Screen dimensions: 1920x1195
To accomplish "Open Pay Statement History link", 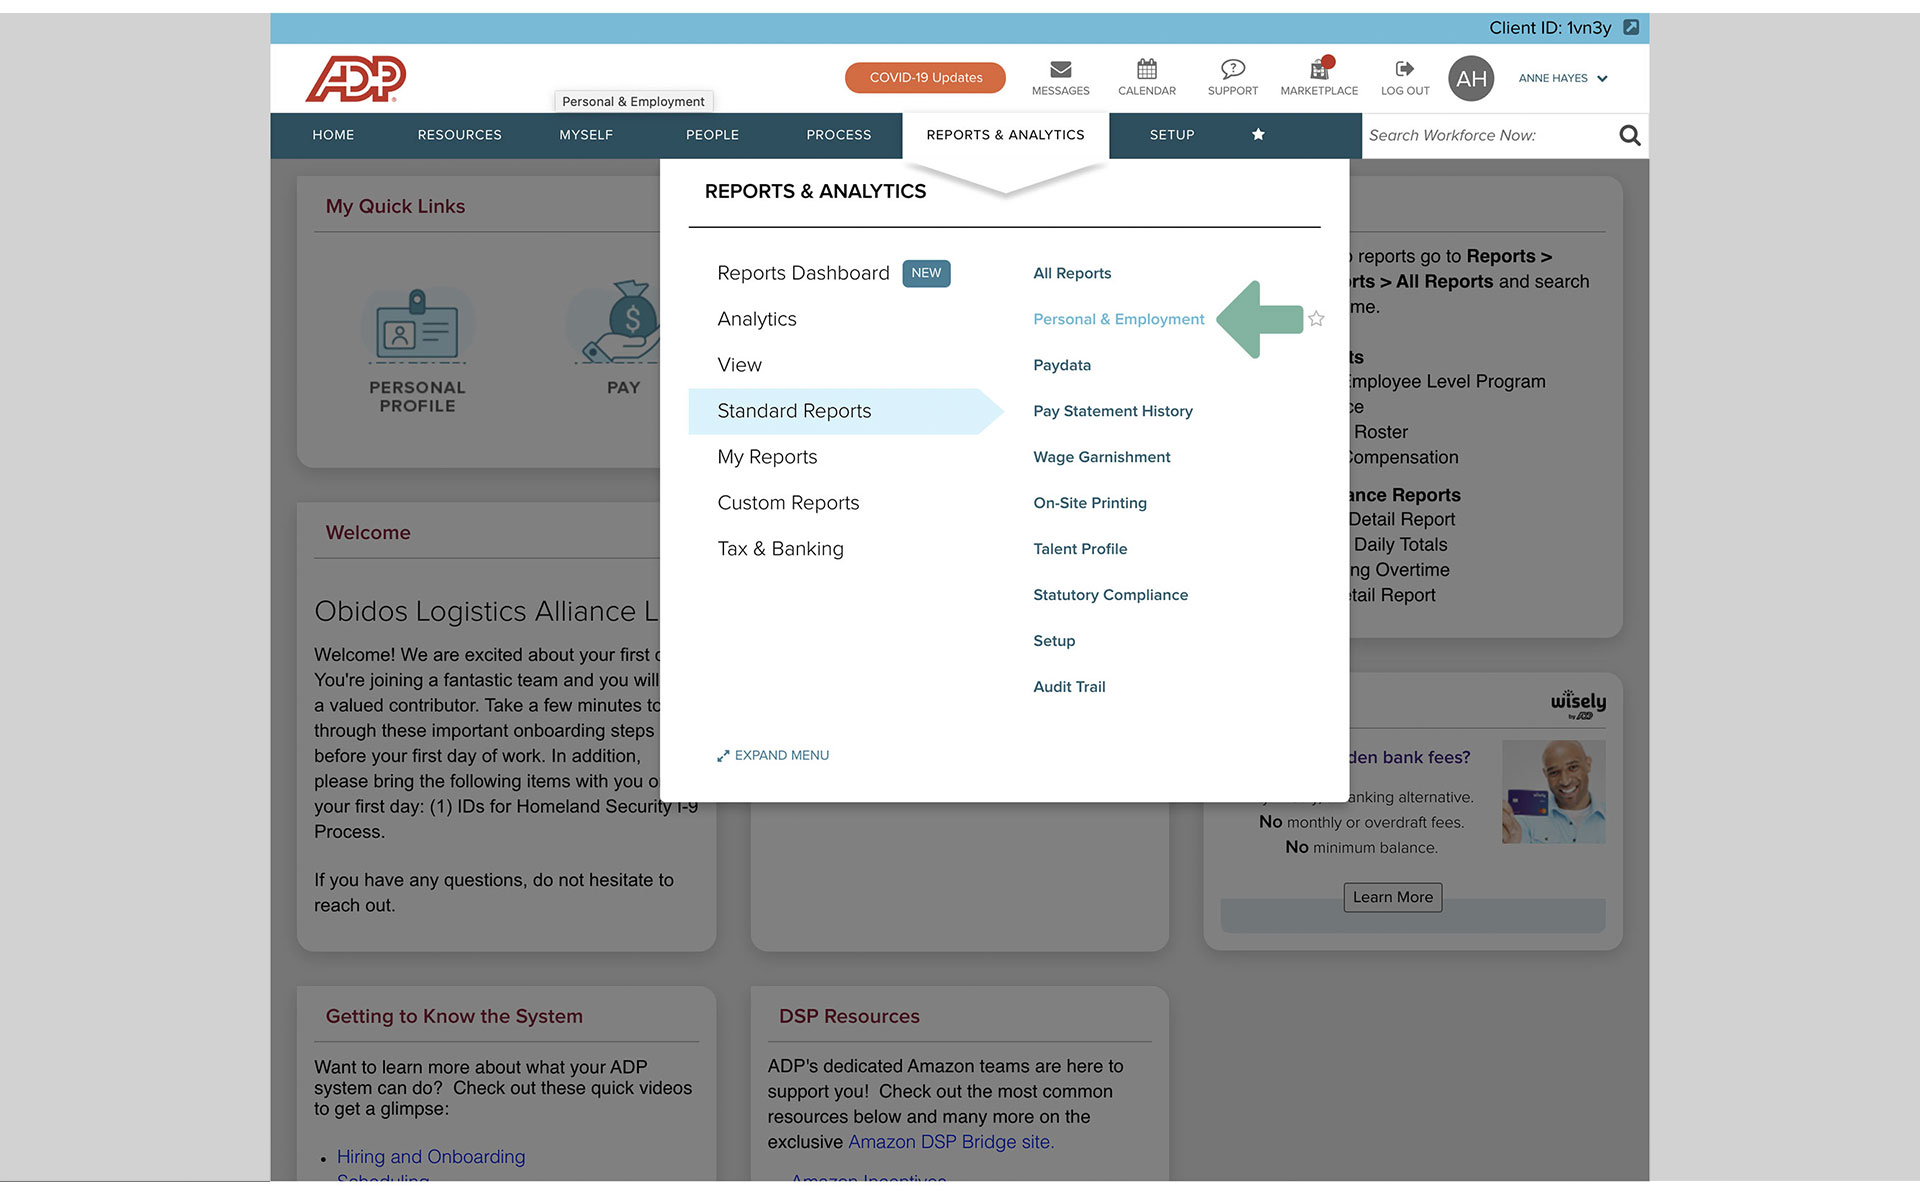I will [x=1112, y=411].
